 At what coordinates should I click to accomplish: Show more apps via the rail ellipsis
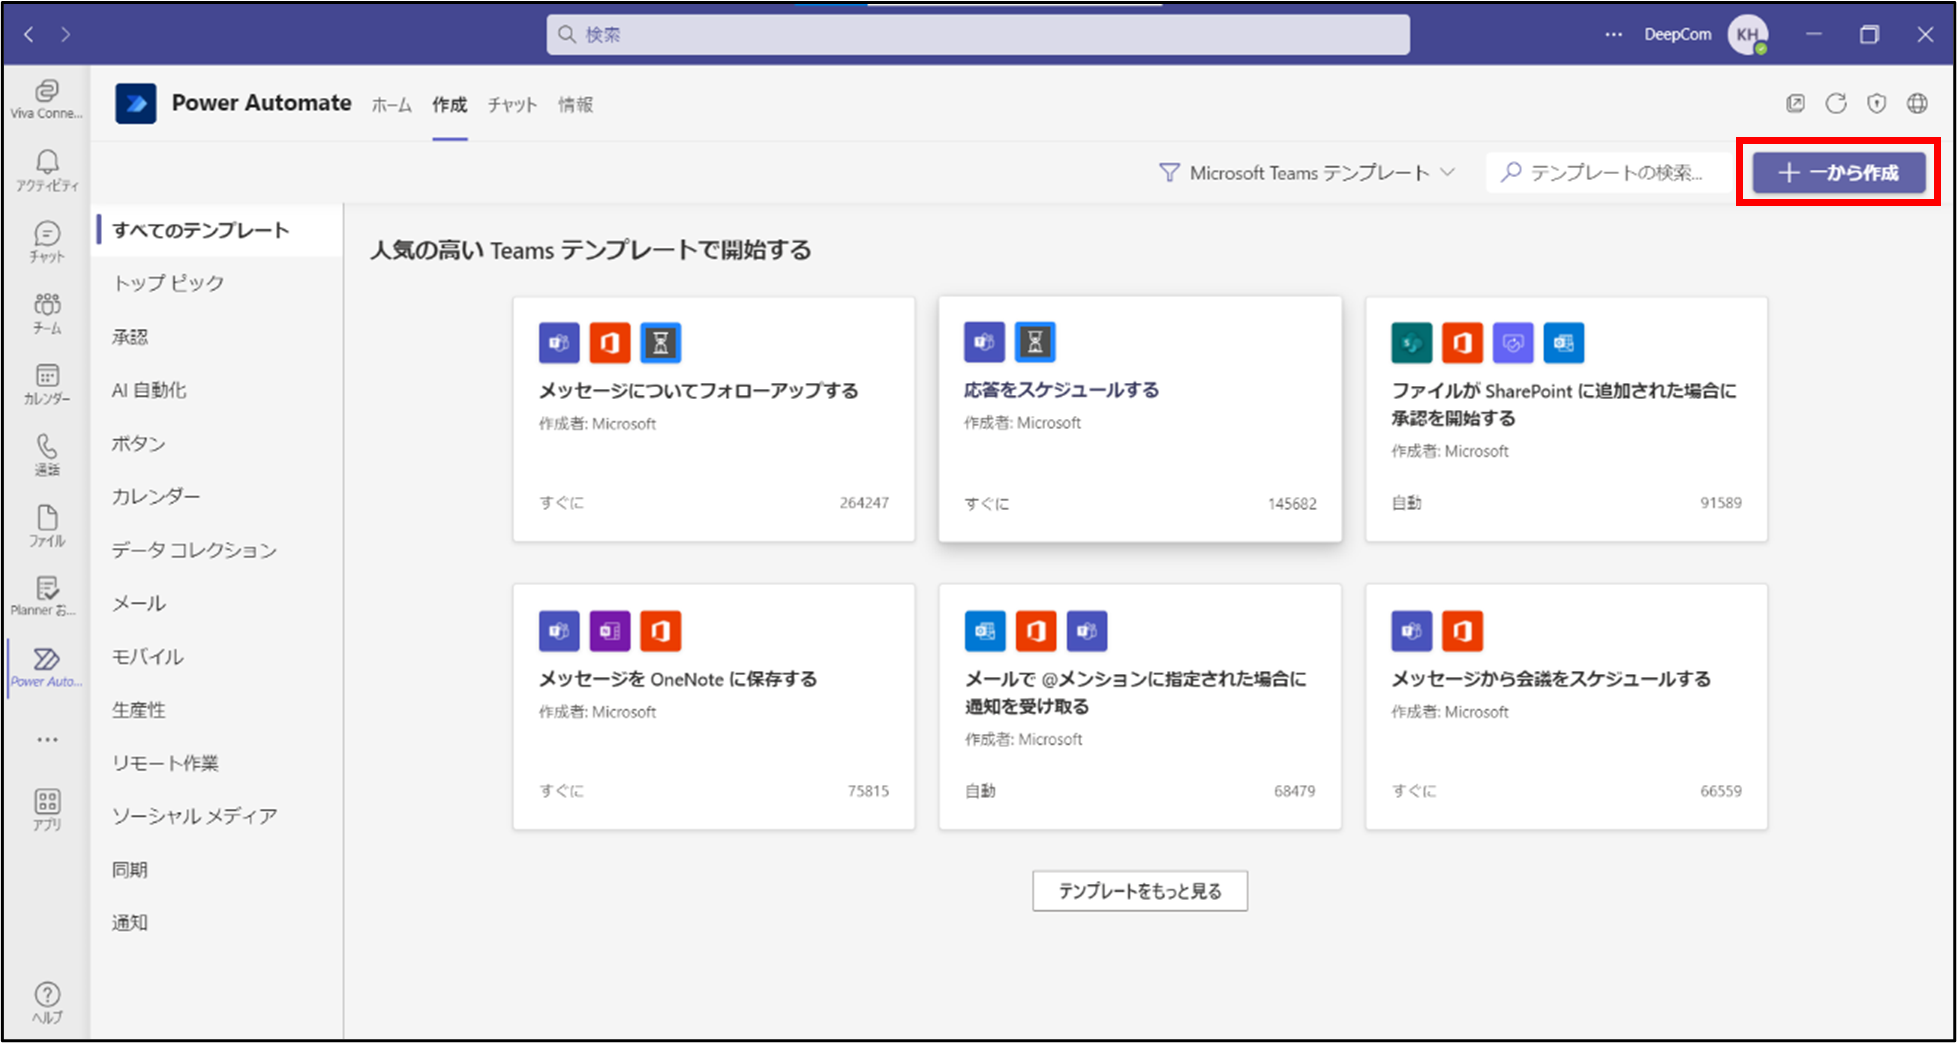pyautogui.click(x=47, y=740)
